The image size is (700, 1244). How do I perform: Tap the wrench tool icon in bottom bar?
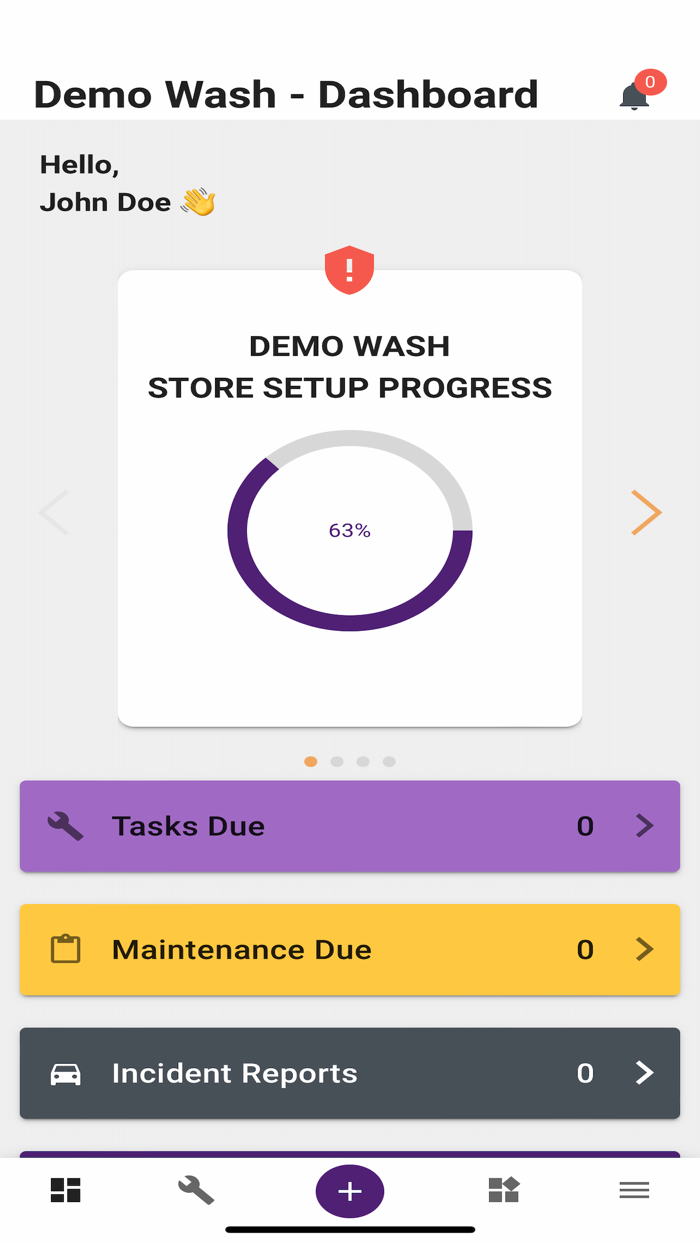196,1190
